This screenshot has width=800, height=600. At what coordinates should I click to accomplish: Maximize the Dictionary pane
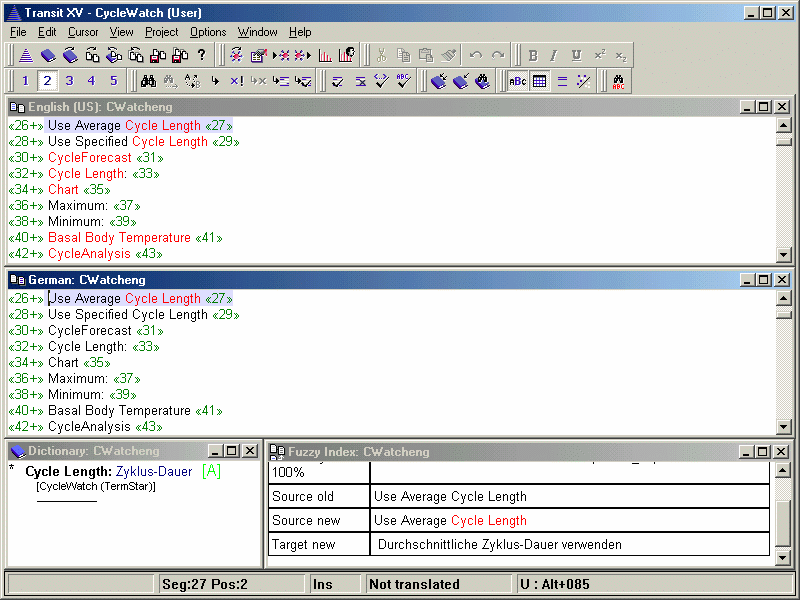[x=232, y=451]
